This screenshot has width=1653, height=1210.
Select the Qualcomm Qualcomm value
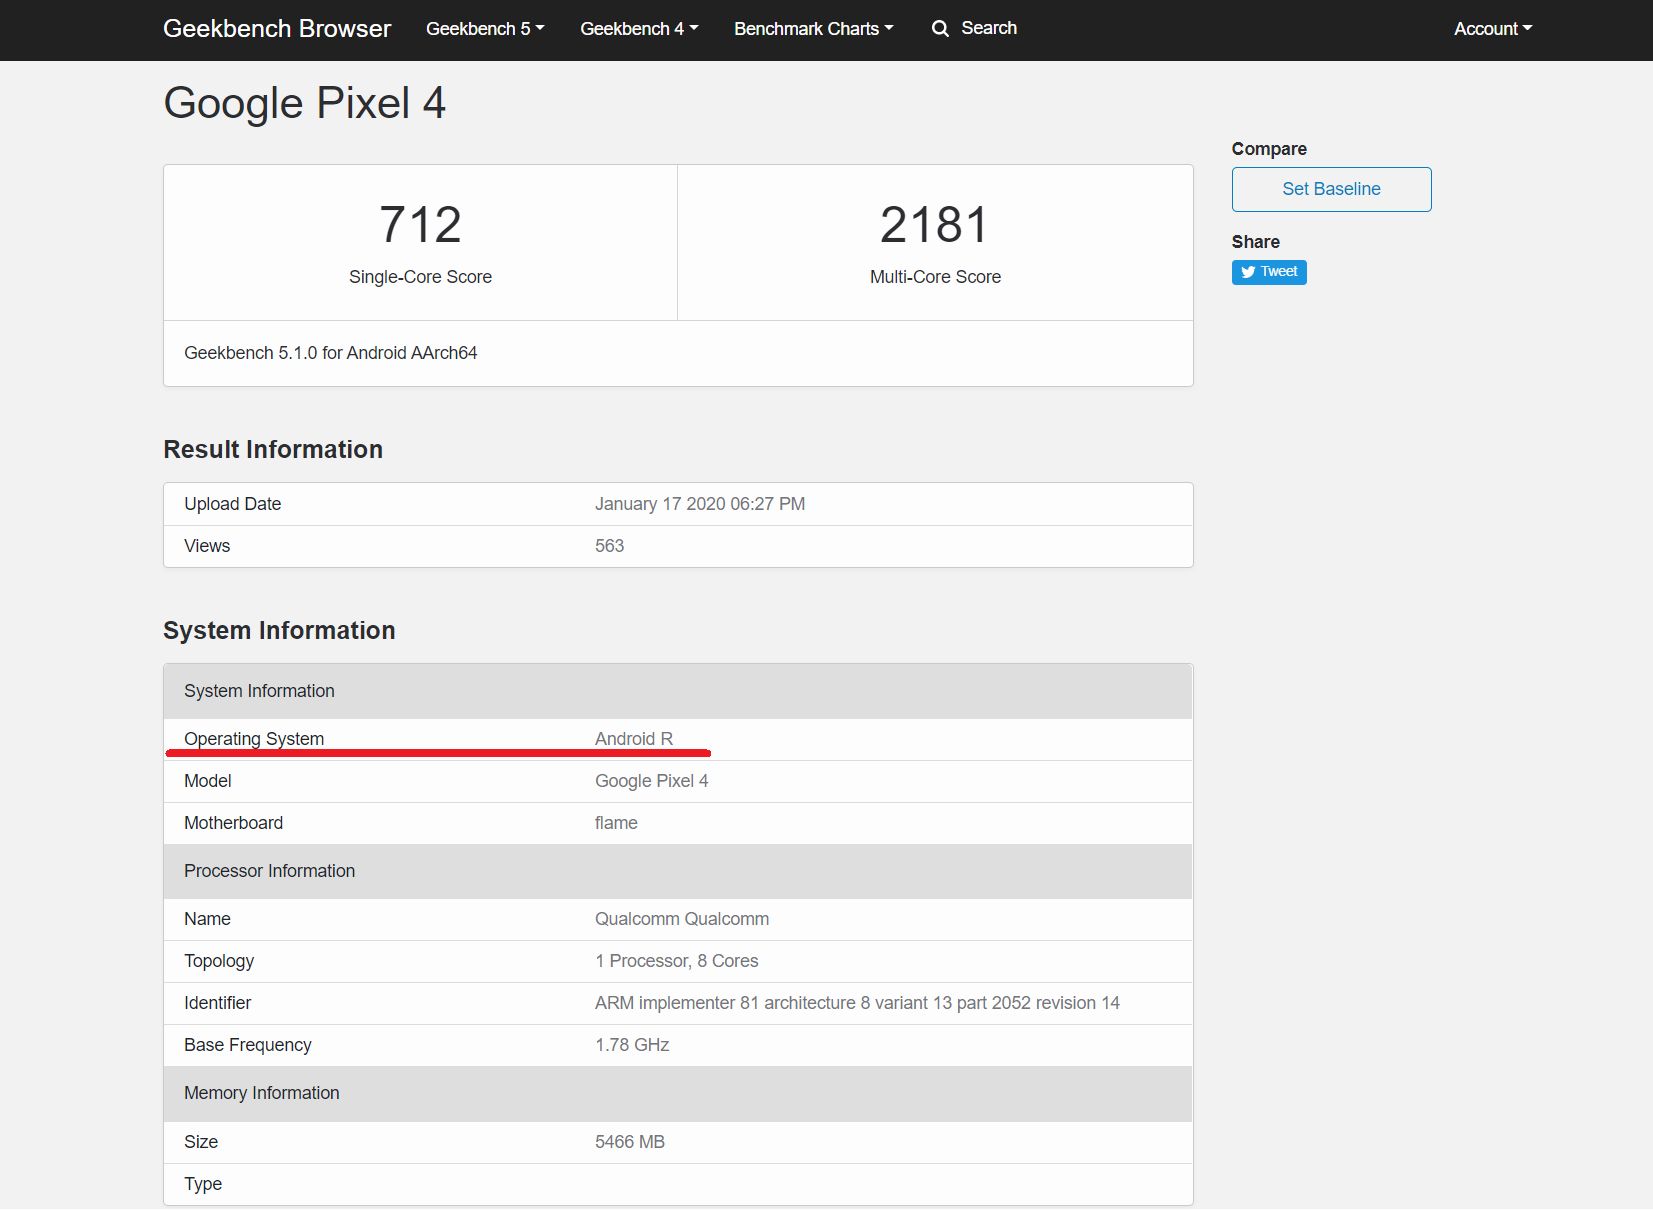[682, 919]
